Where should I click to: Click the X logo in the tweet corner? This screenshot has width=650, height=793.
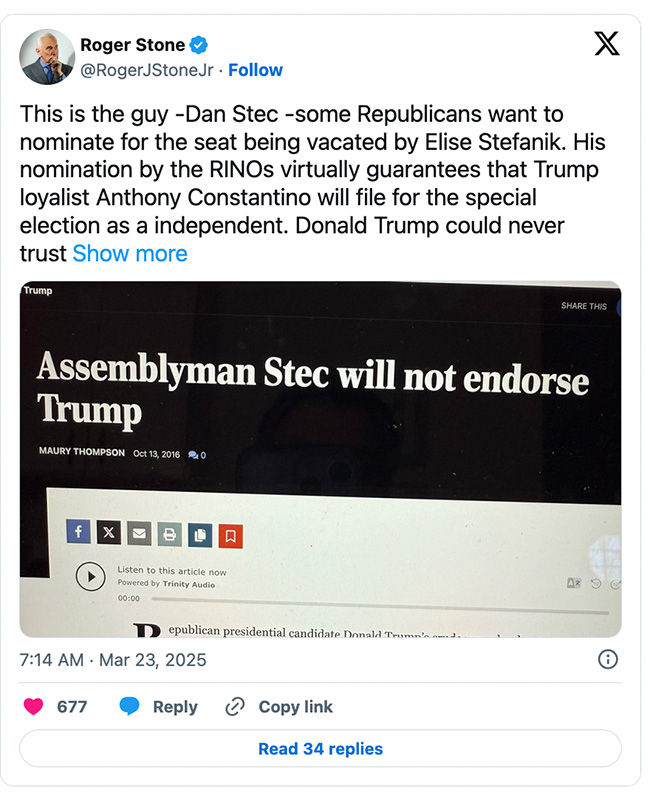[x=606, y=44]
